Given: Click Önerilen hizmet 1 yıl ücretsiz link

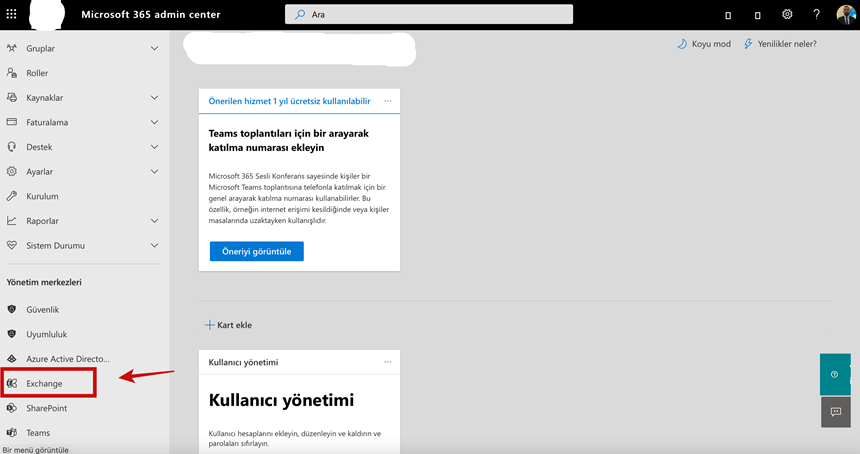Looking at the screenshot, I should click(x=289, y=101).
